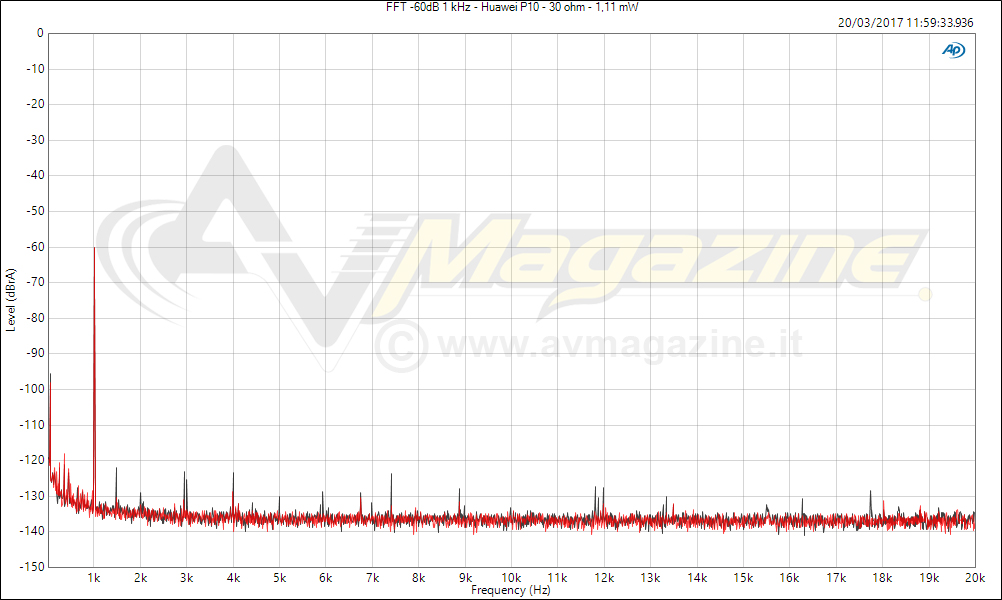
Task: Click the AP logo in the top-right corner
Action: pos(953,50)
